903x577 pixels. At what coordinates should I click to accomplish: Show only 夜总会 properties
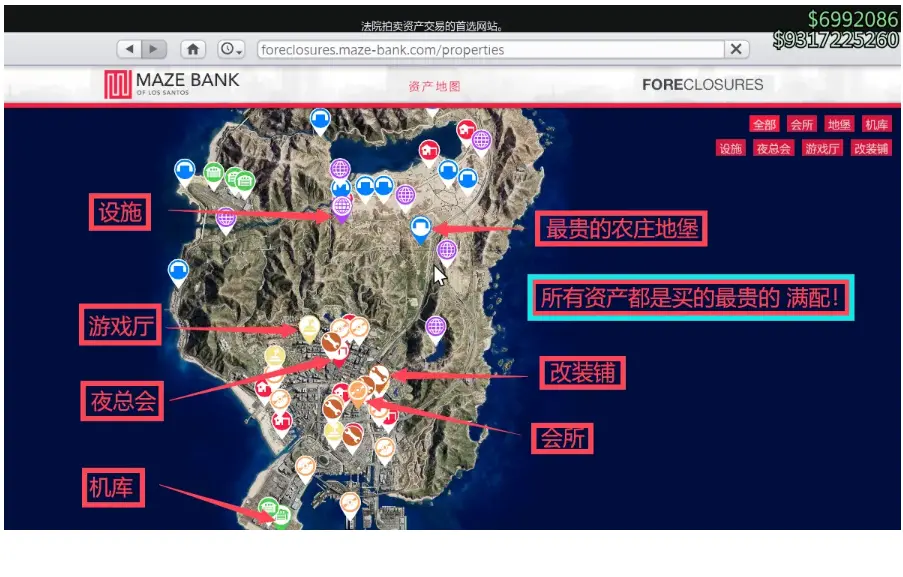[773, 149]
